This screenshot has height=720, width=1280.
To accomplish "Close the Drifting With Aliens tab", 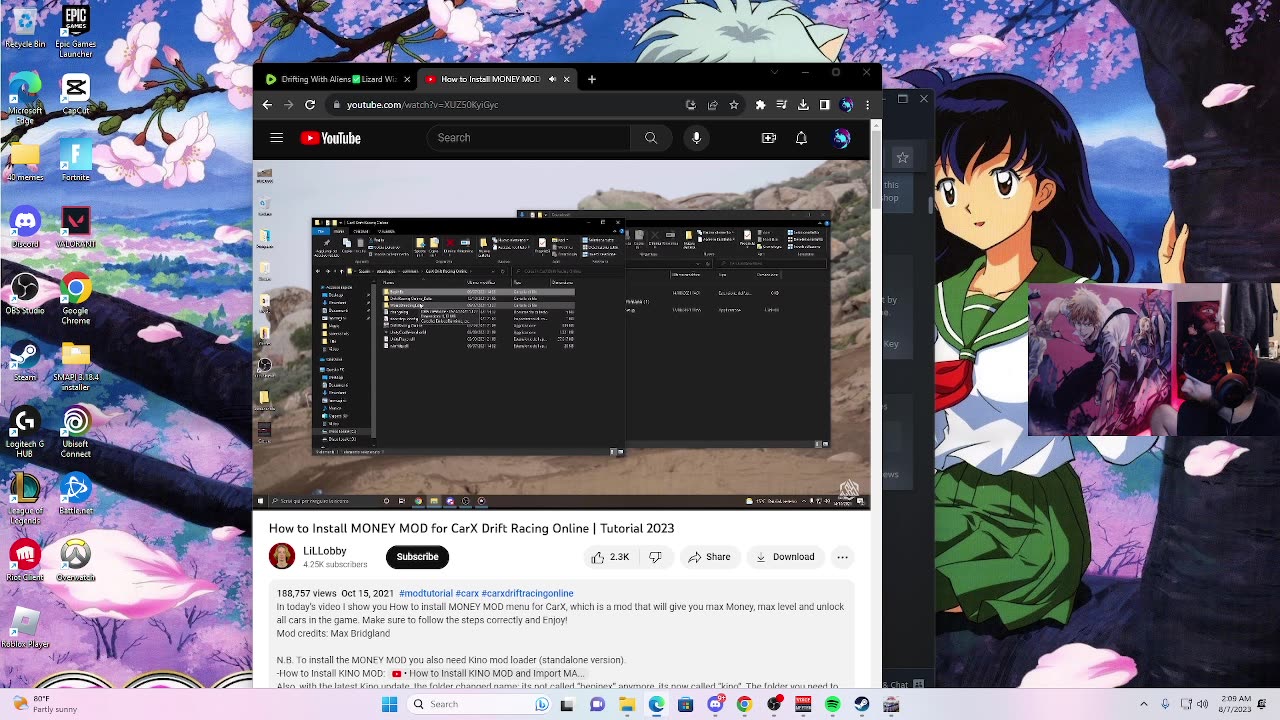I will pos(407,79).
